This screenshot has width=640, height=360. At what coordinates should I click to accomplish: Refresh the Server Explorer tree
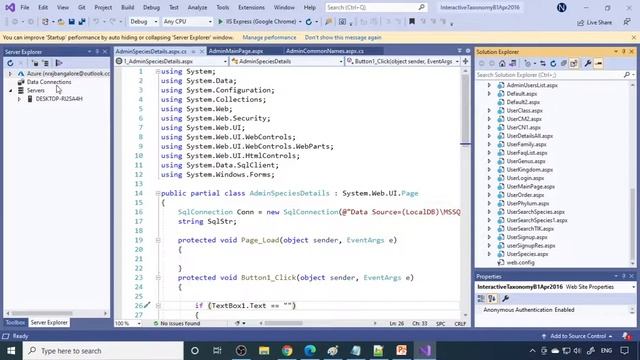10,63
